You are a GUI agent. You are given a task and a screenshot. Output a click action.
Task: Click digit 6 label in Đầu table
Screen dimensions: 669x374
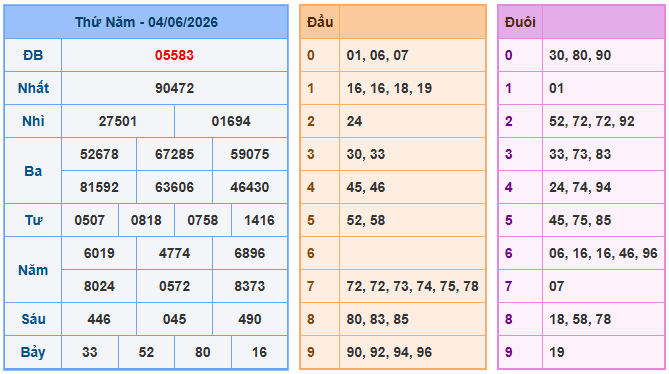click(x=311, y=253)
